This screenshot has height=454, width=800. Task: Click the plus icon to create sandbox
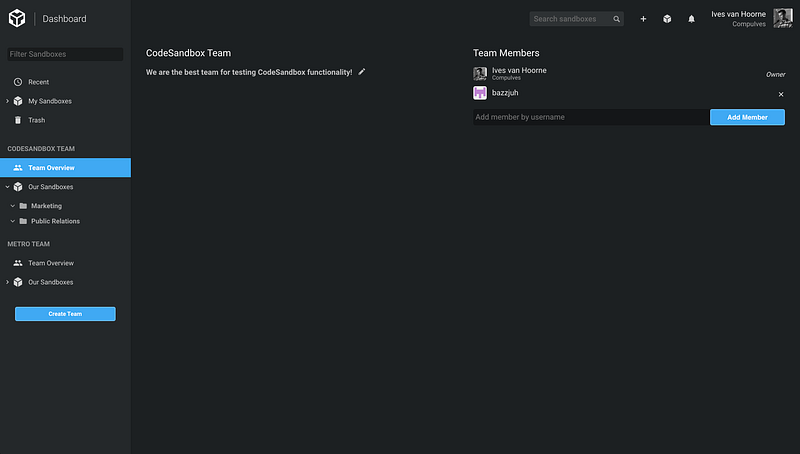(x=643, y=19)
